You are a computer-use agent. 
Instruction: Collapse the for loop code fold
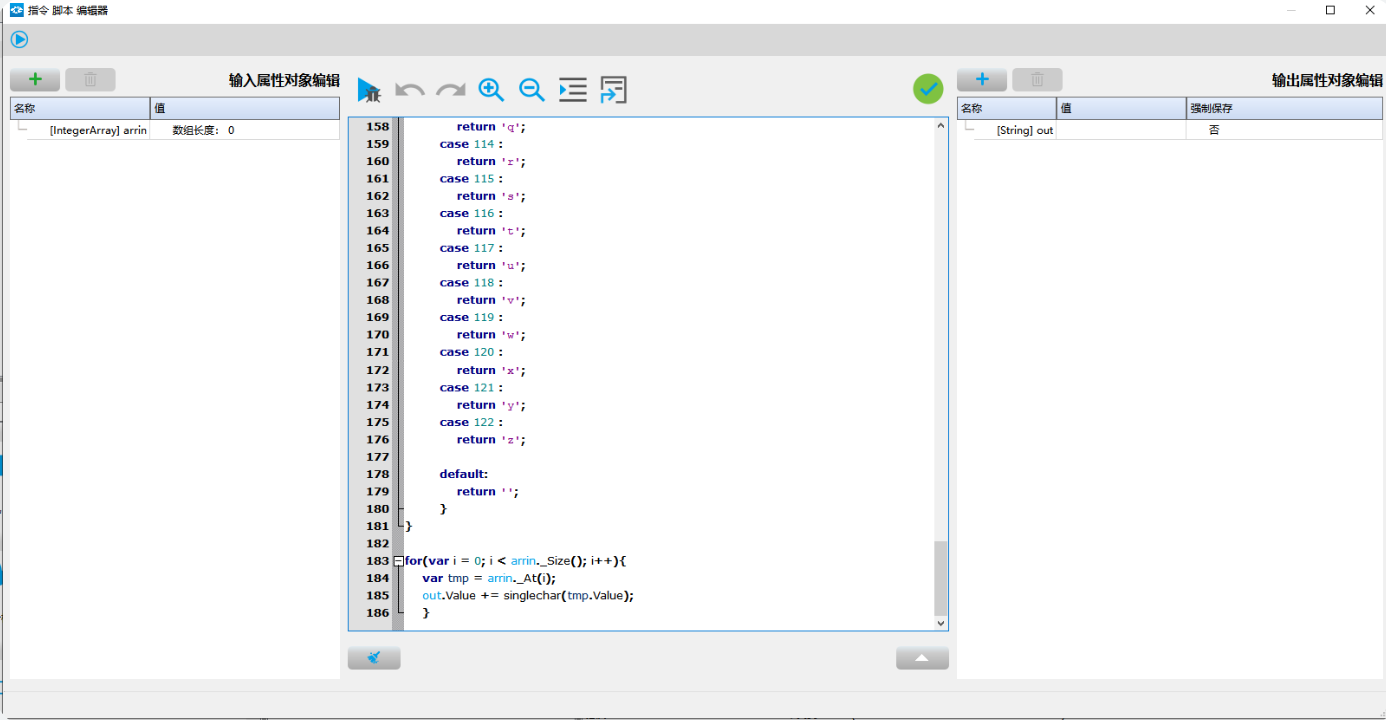398,561
